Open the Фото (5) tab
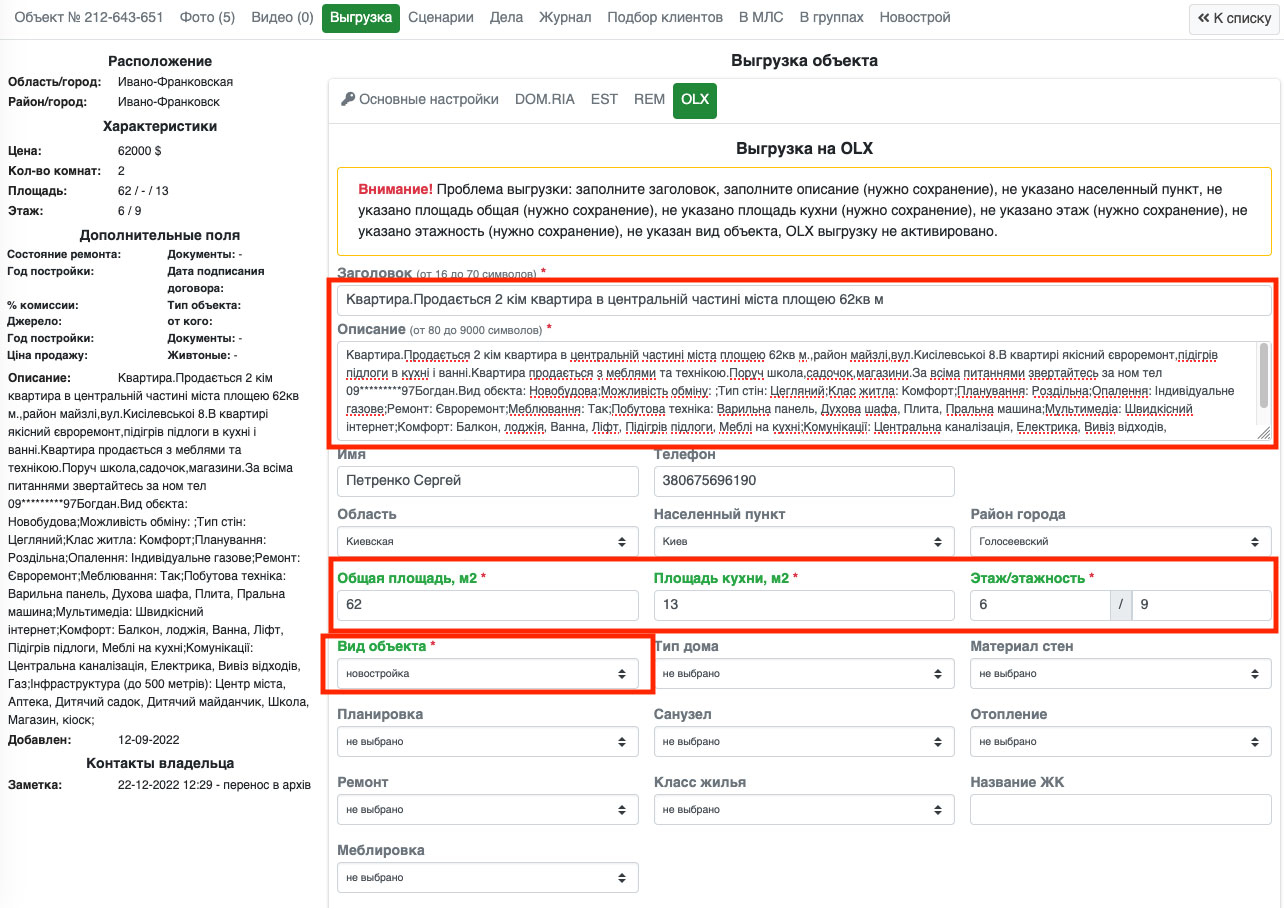 [x=207, y=18]
